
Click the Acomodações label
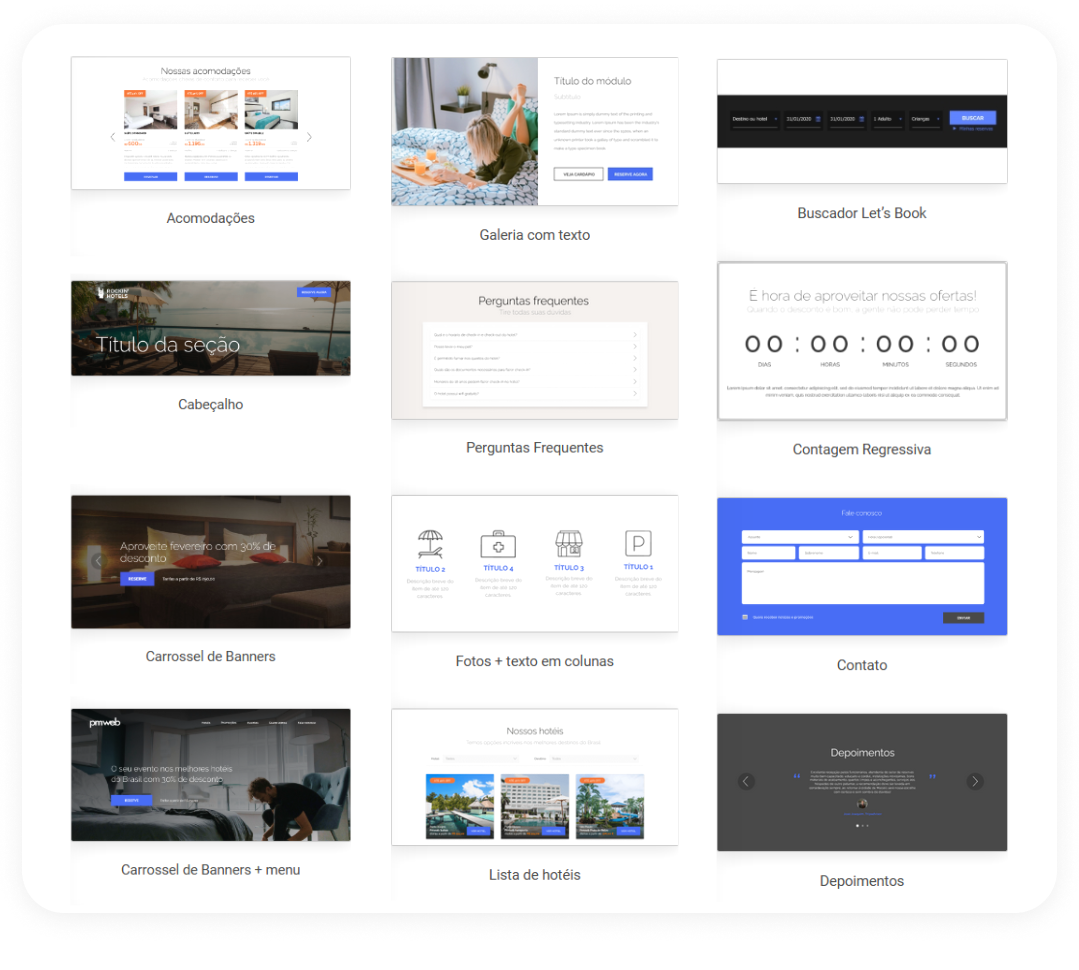coord(211,218)
